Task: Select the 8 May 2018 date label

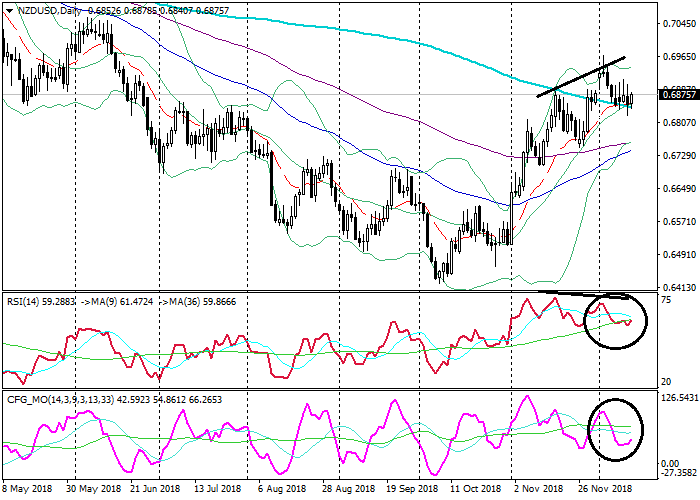Action: pyautogui.click(x=28, y=489)
